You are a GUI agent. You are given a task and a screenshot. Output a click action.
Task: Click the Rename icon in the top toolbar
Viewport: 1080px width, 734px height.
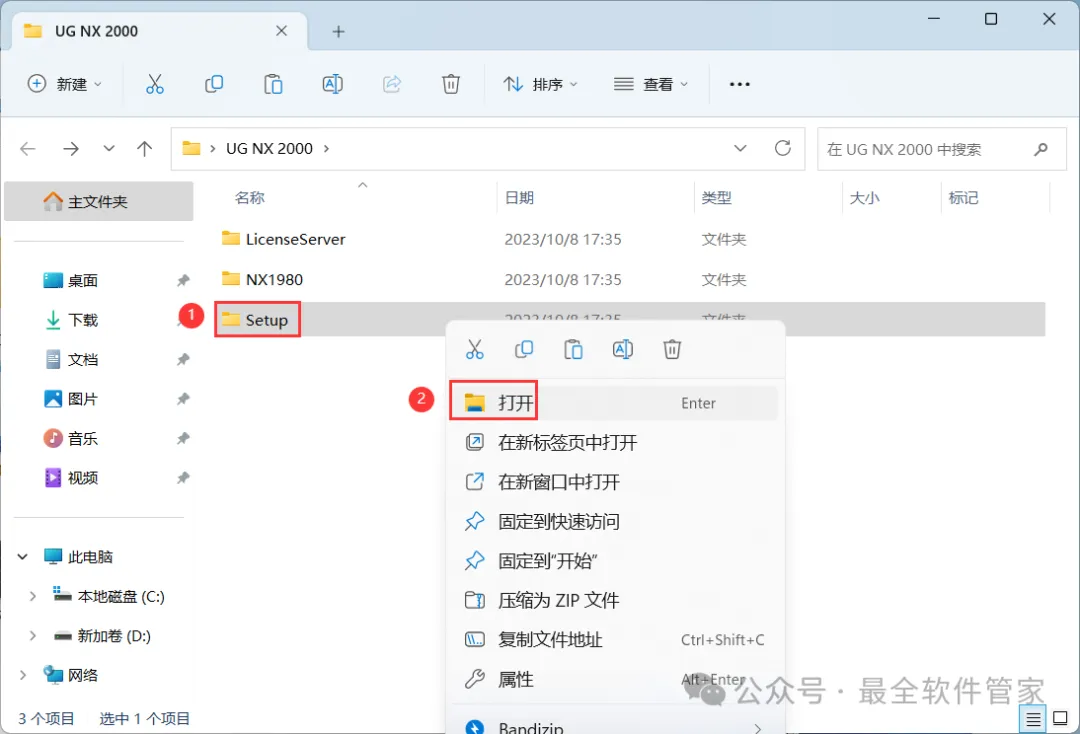333,84
